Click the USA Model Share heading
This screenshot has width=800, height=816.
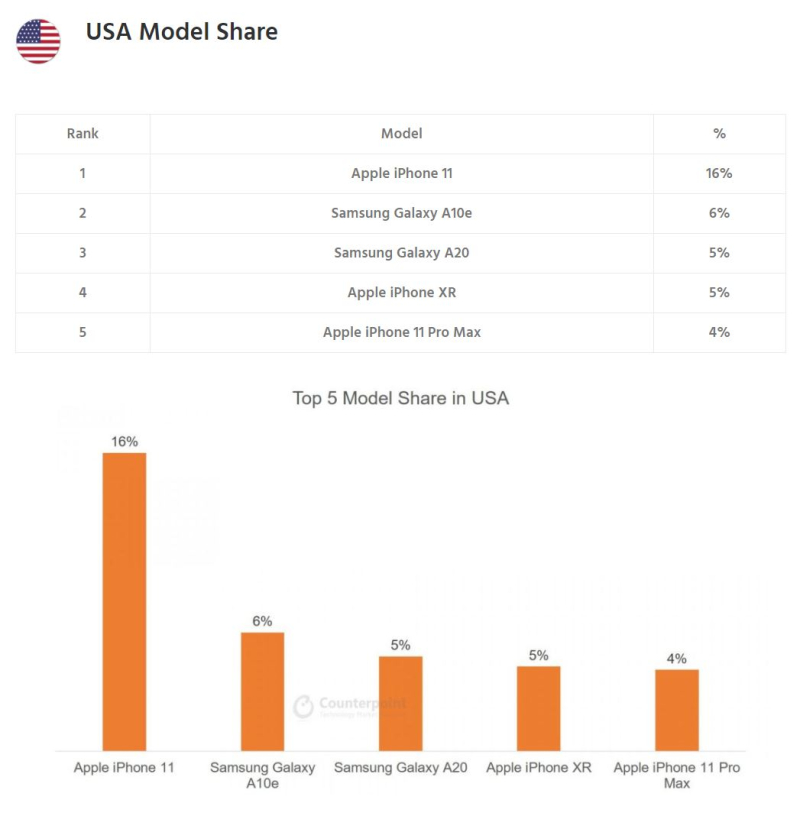pyautogui.click(x=181, y=32)
